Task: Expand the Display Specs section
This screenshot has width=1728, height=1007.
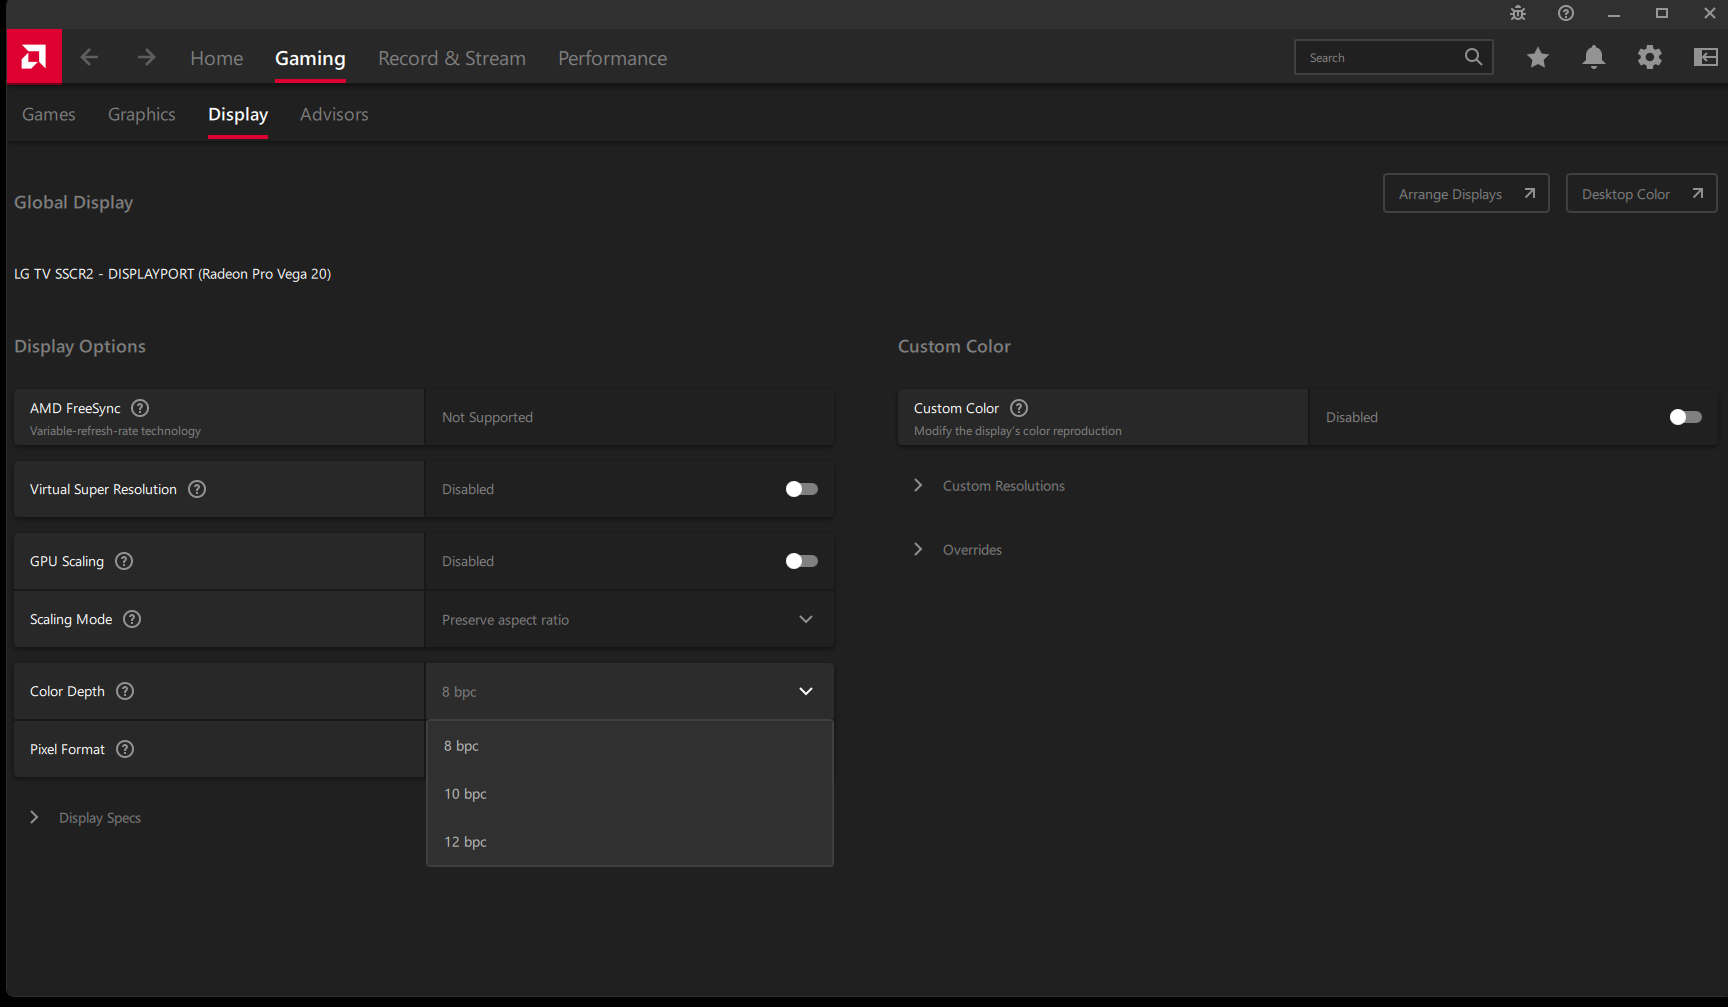Action: [x=99, y=818]
